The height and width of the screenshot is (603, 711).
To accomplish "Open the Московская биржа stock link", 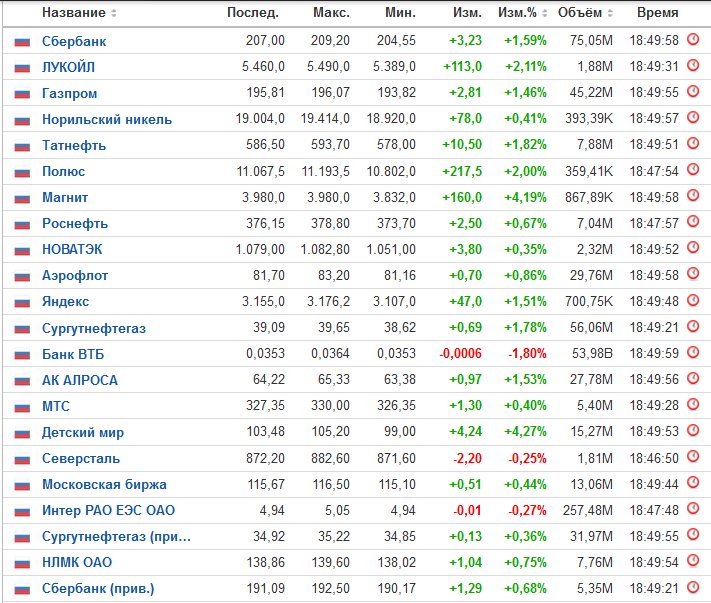I will [104, 484].
